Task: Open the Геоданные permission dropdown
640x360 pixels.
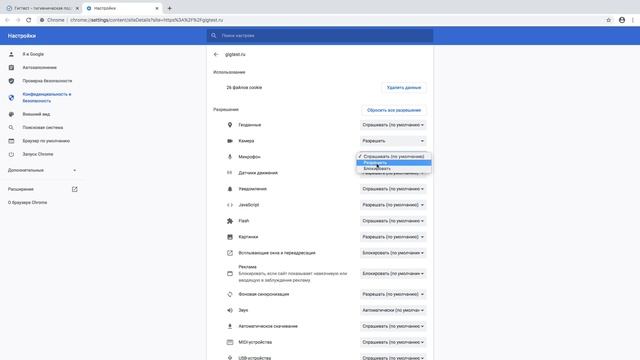Action: pyautogui.click(x=393, y=125)
